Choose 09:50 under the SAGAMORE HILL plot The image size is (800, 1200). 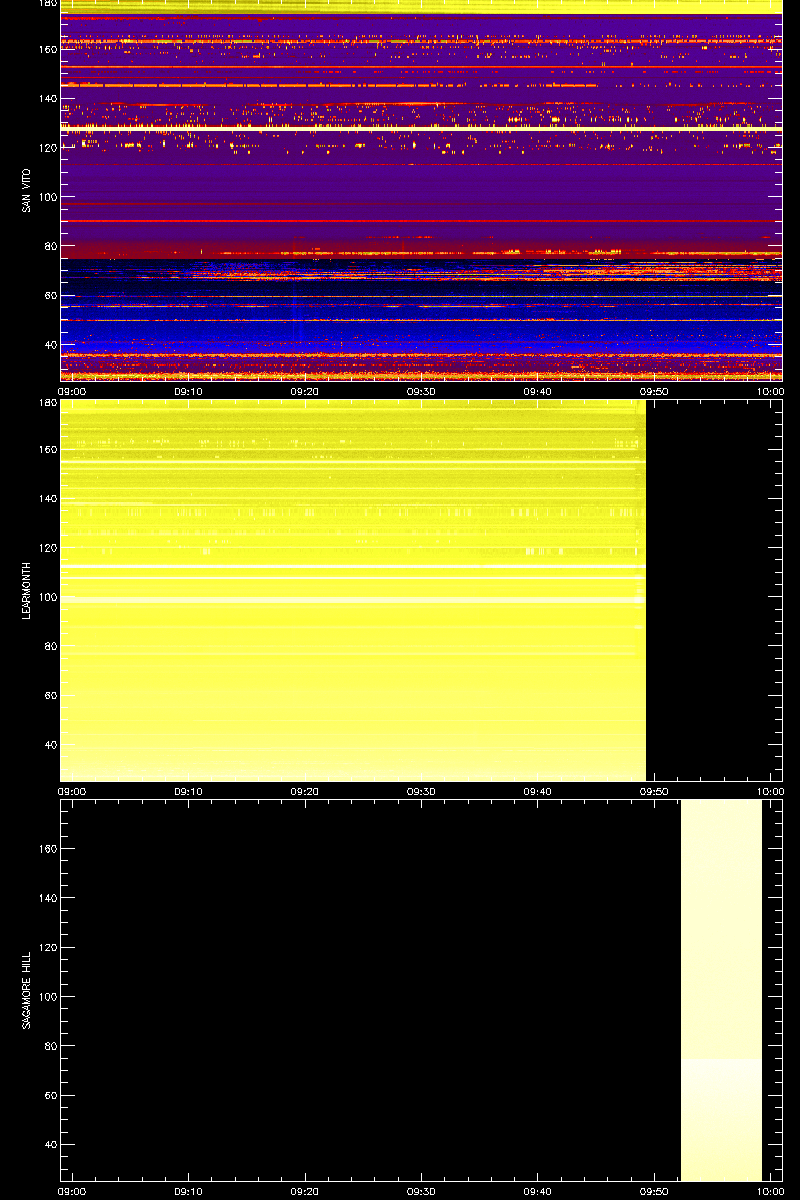[654, 1192]
